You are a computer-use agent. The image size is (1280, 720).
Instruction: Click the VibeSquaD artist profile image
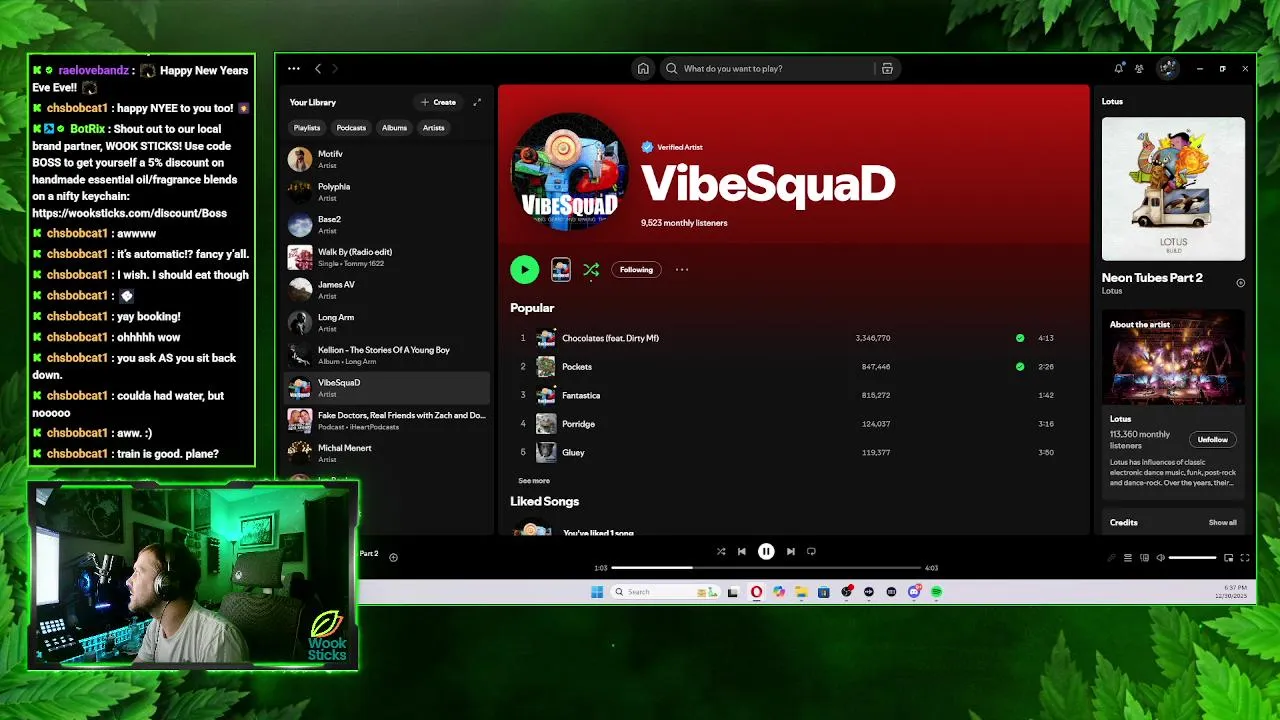pyautogui.click(x=569, y=172)
